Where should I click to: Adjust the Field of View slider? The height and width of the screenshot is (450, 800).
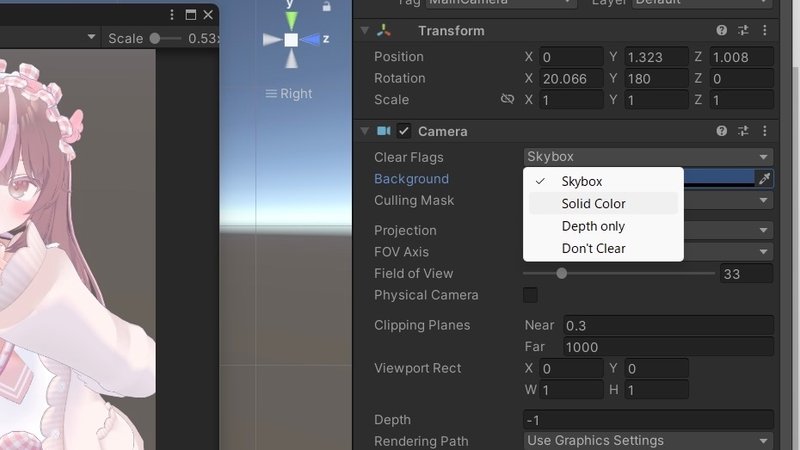(619, 273)
